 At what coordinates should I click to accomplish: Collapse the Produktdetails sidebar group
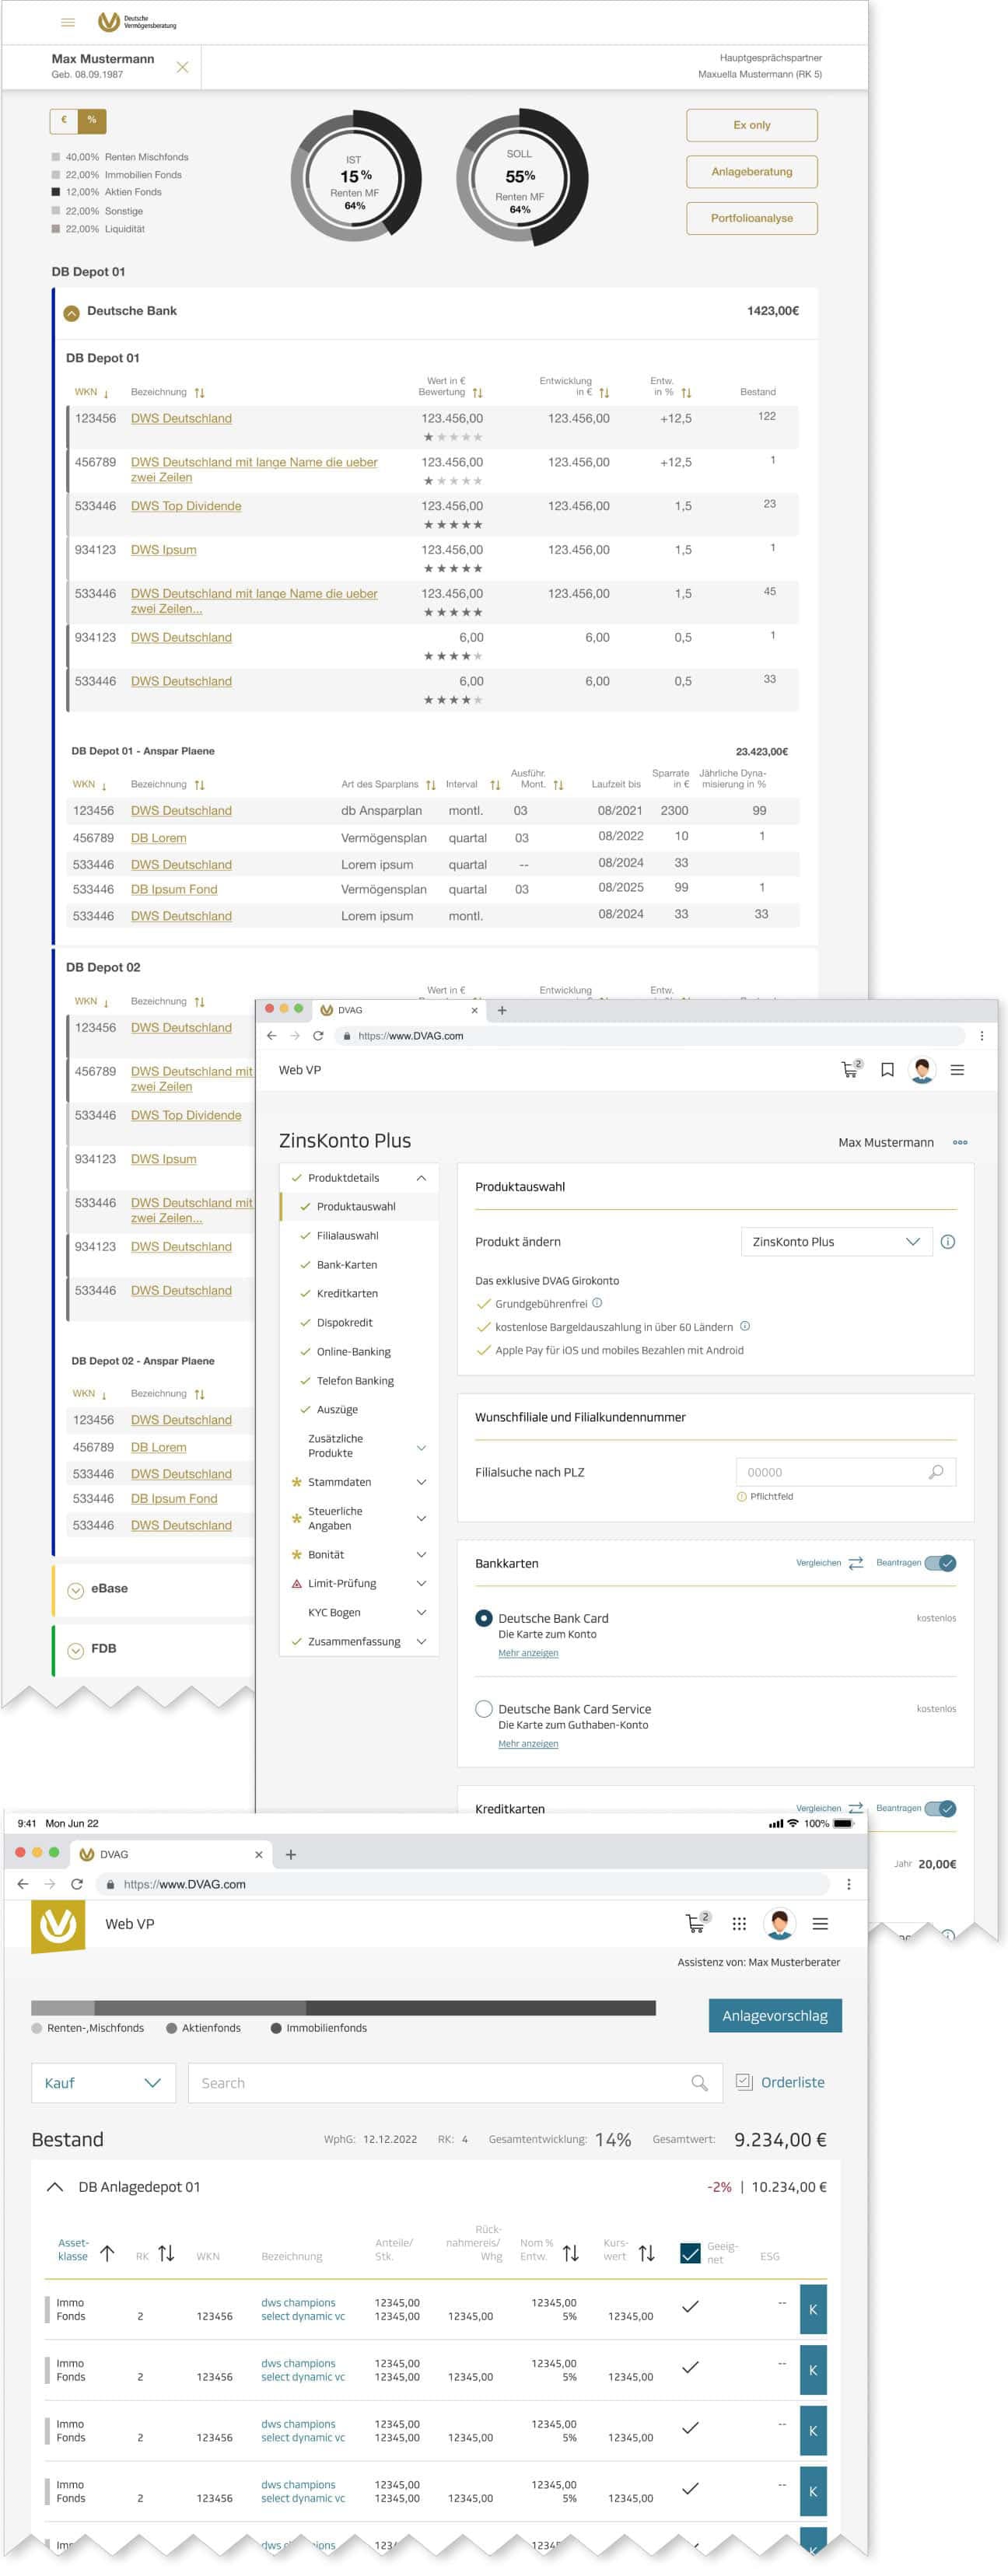click(x=421, y=1177)
